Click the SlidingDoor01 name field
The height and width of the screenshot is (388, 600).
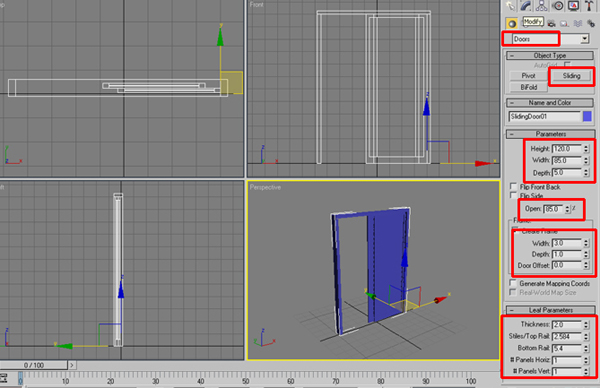(545, 116)
